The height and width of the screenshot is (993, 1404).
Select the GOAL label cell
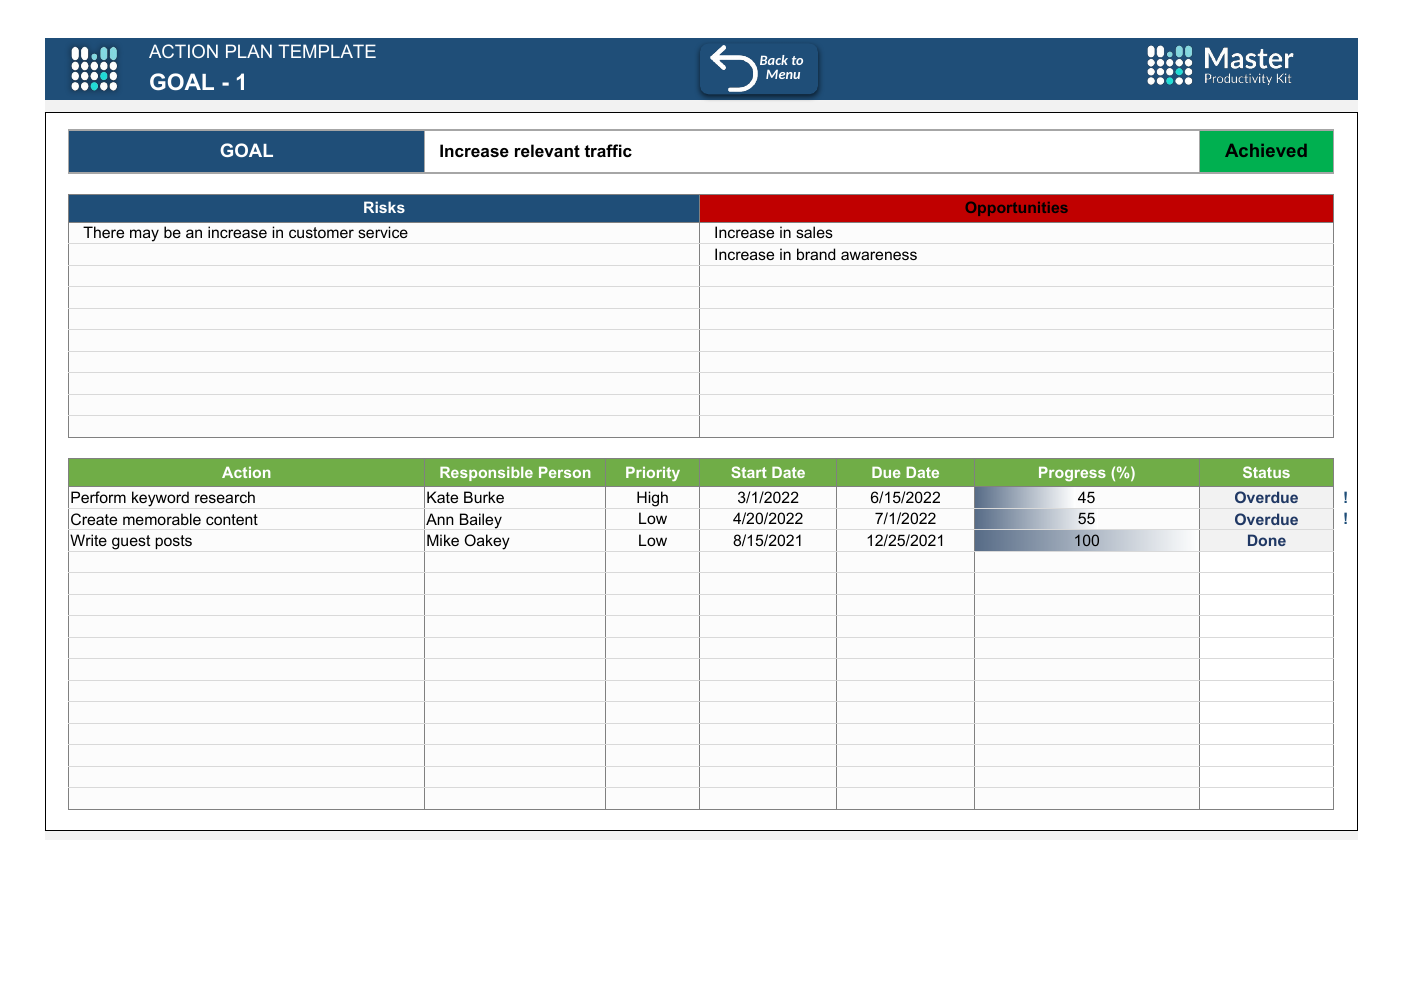(x=247, y=151)
